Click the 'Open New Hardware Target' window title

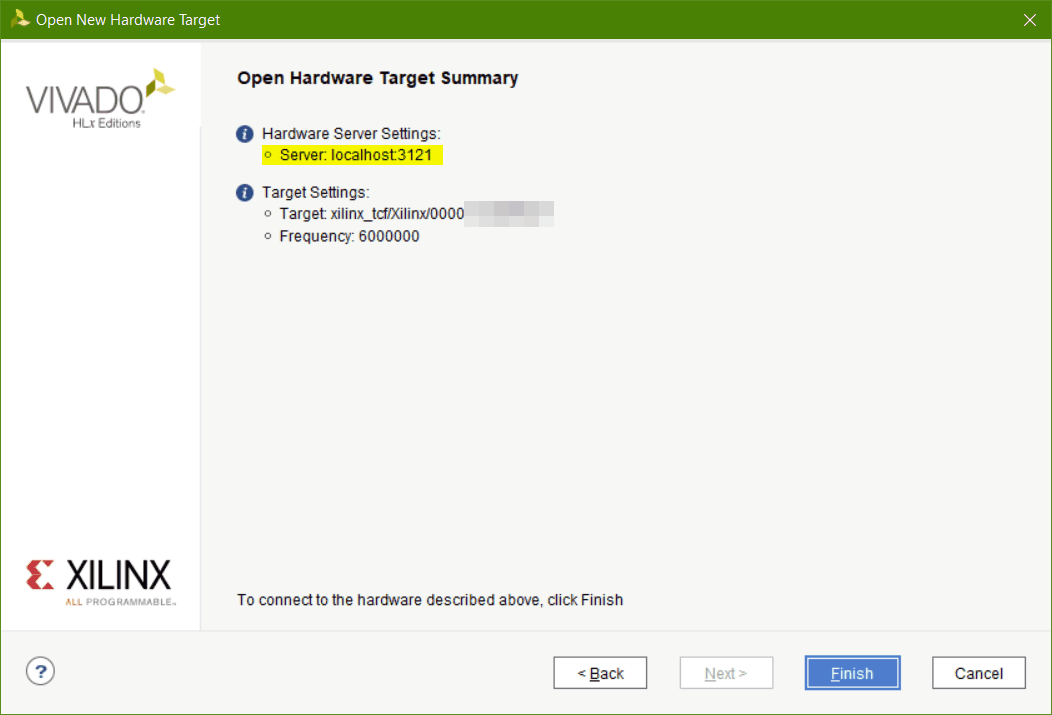[128, 20]
